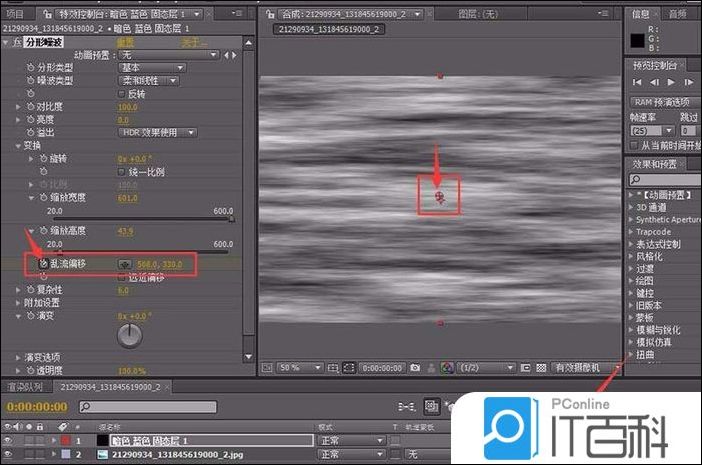Toggle preserve transparency box for layer 1
This screenshot has height=465, width=702.
[395, 440]
